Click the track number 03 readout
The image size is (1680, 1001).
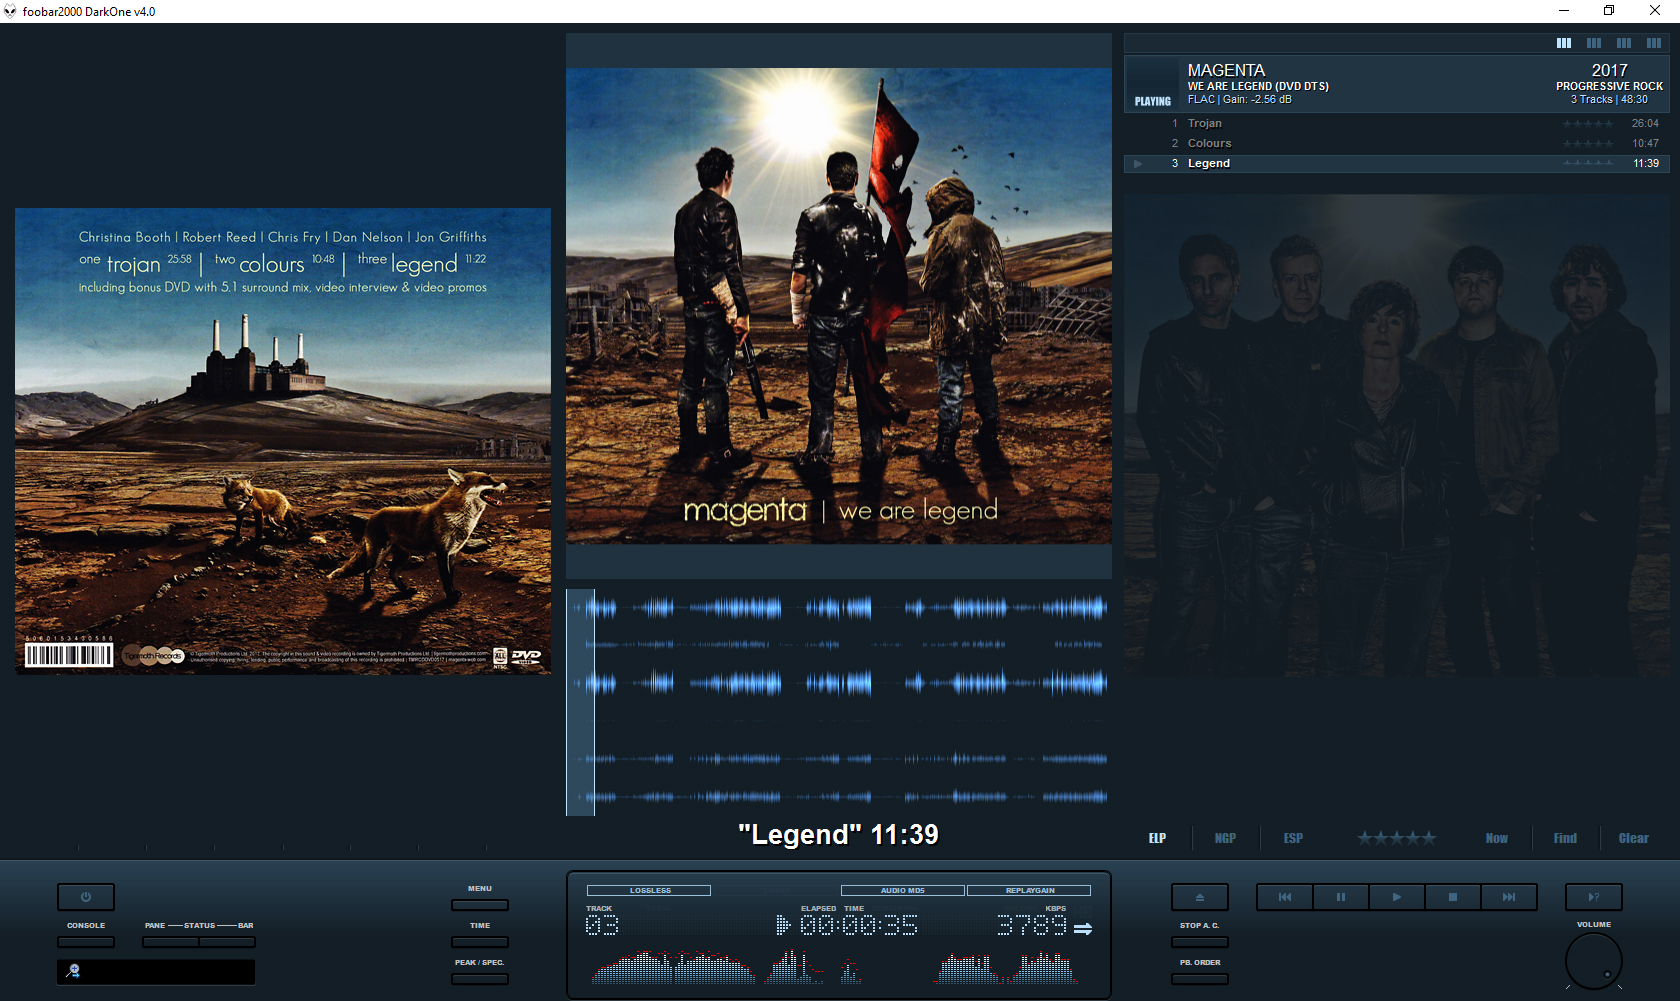(x=602, y=925)
